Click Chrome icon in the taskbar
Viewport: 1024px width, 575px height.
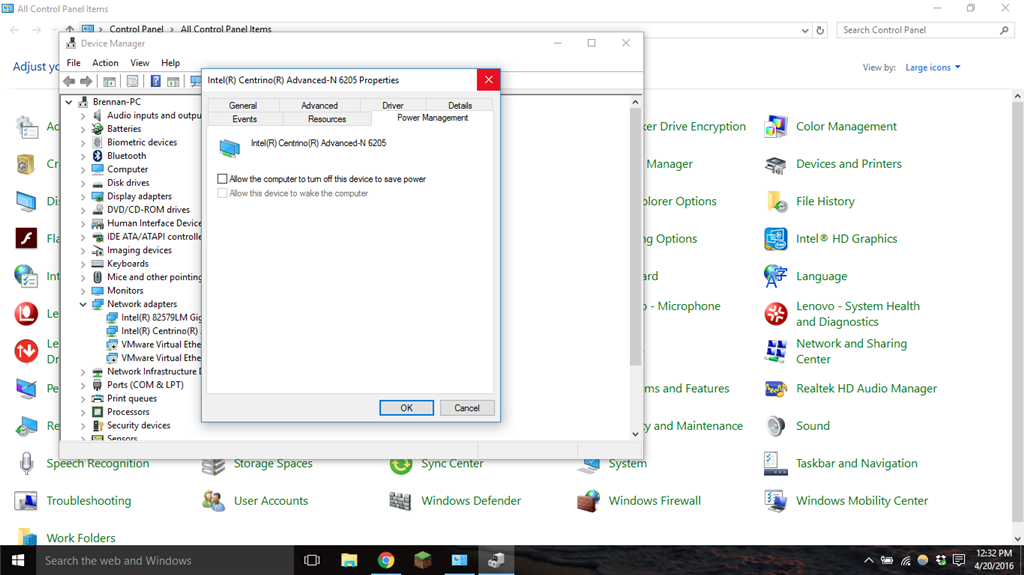386,560
